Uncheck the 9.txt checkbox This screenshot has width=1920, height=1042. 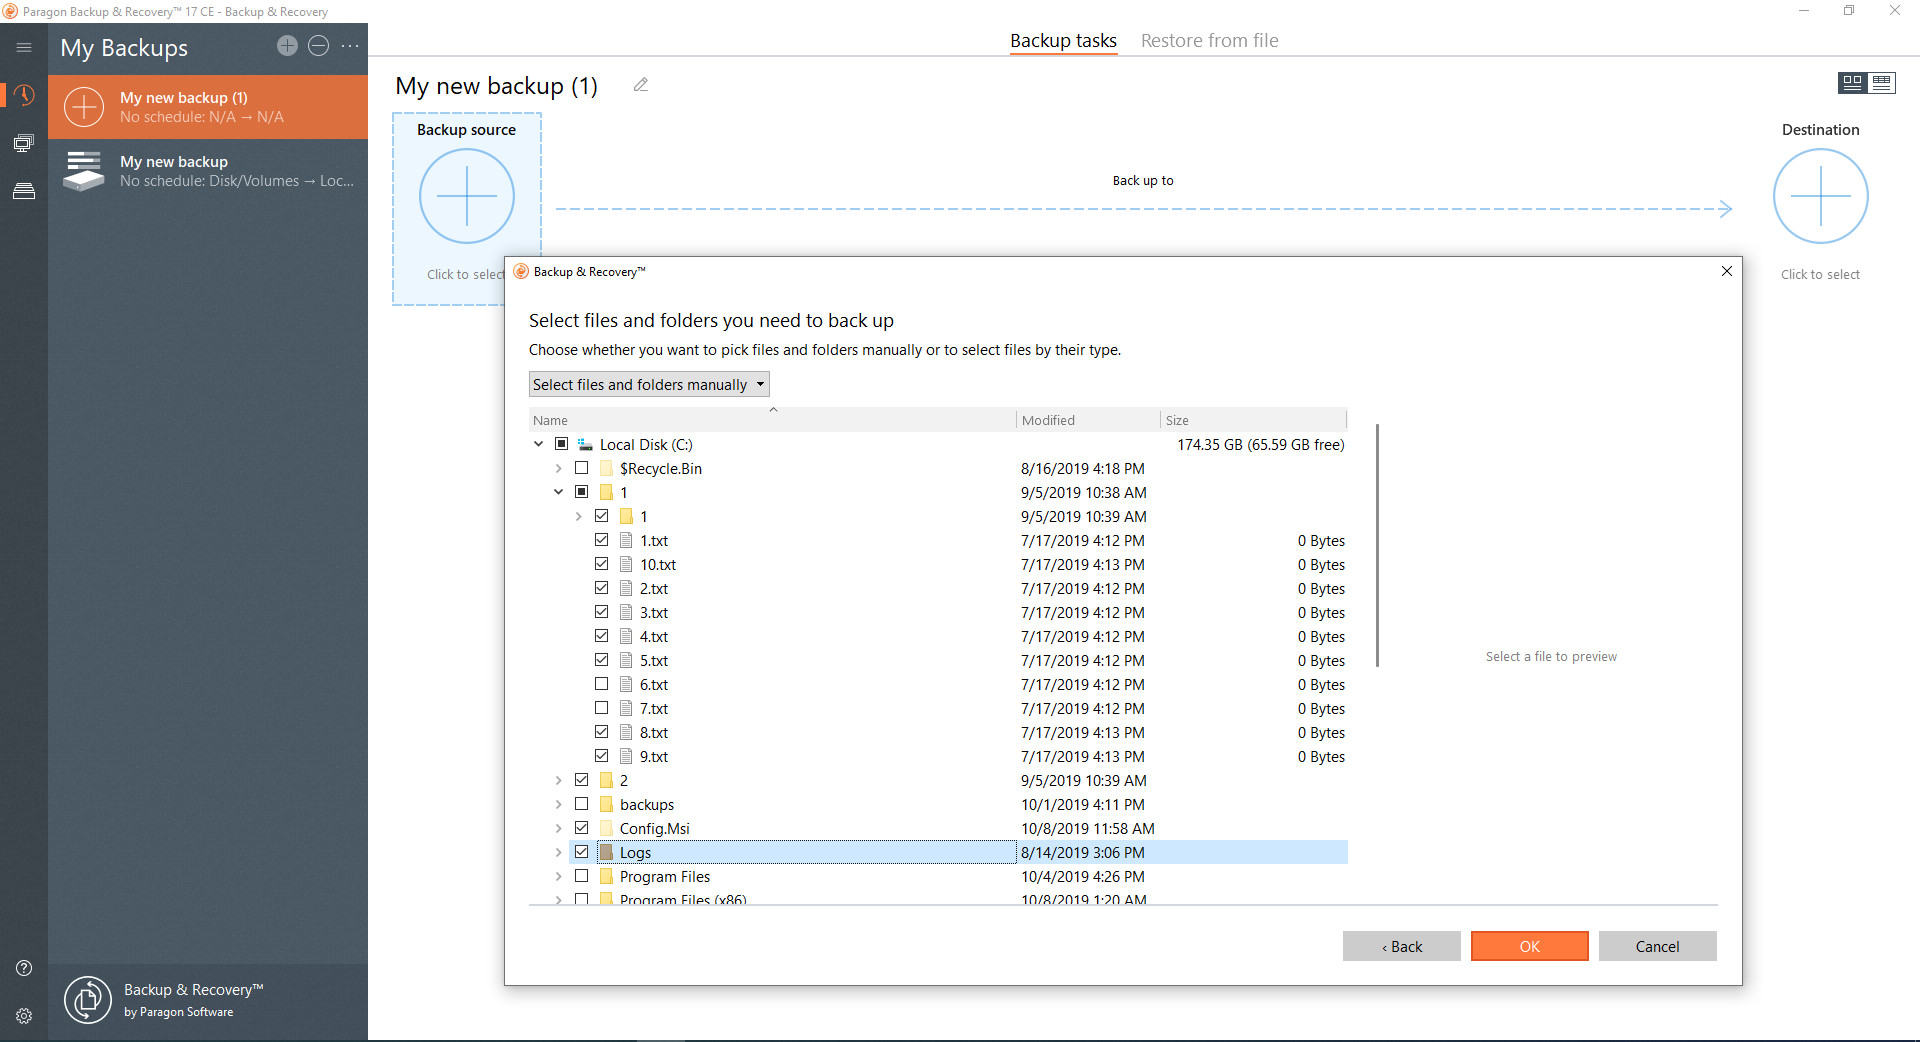[601, 756]
